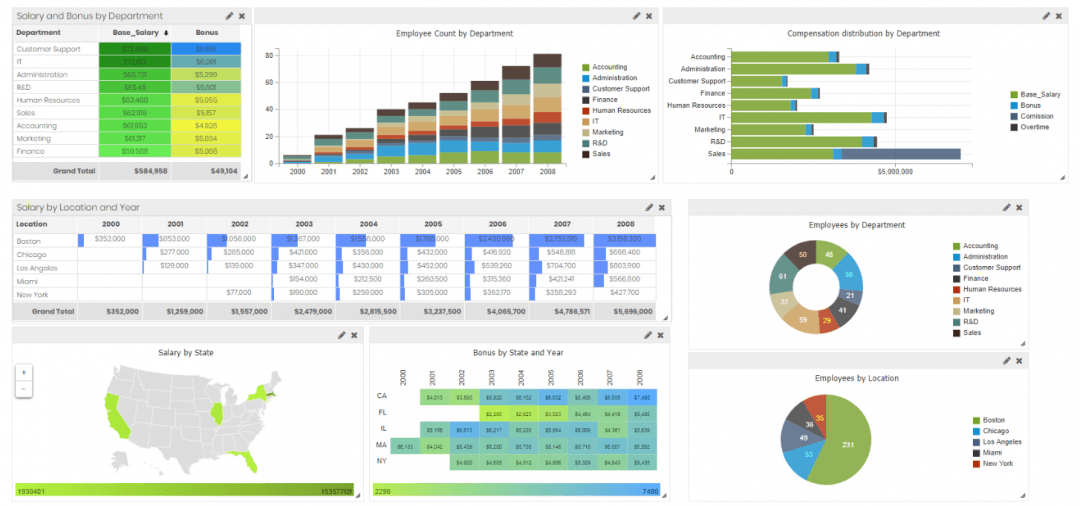The width and height of the screenshot is (1080, 506).
Task: Click the Administration donut segment labeled 58
Action: pos(849,273)
